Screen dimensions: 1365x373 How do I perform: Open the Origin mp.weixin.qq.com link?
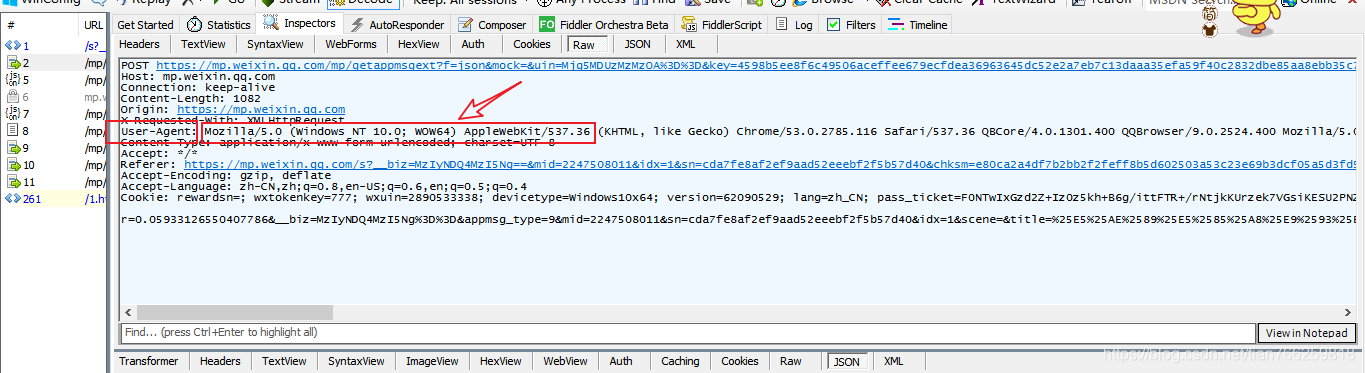(x=261, y=109)
